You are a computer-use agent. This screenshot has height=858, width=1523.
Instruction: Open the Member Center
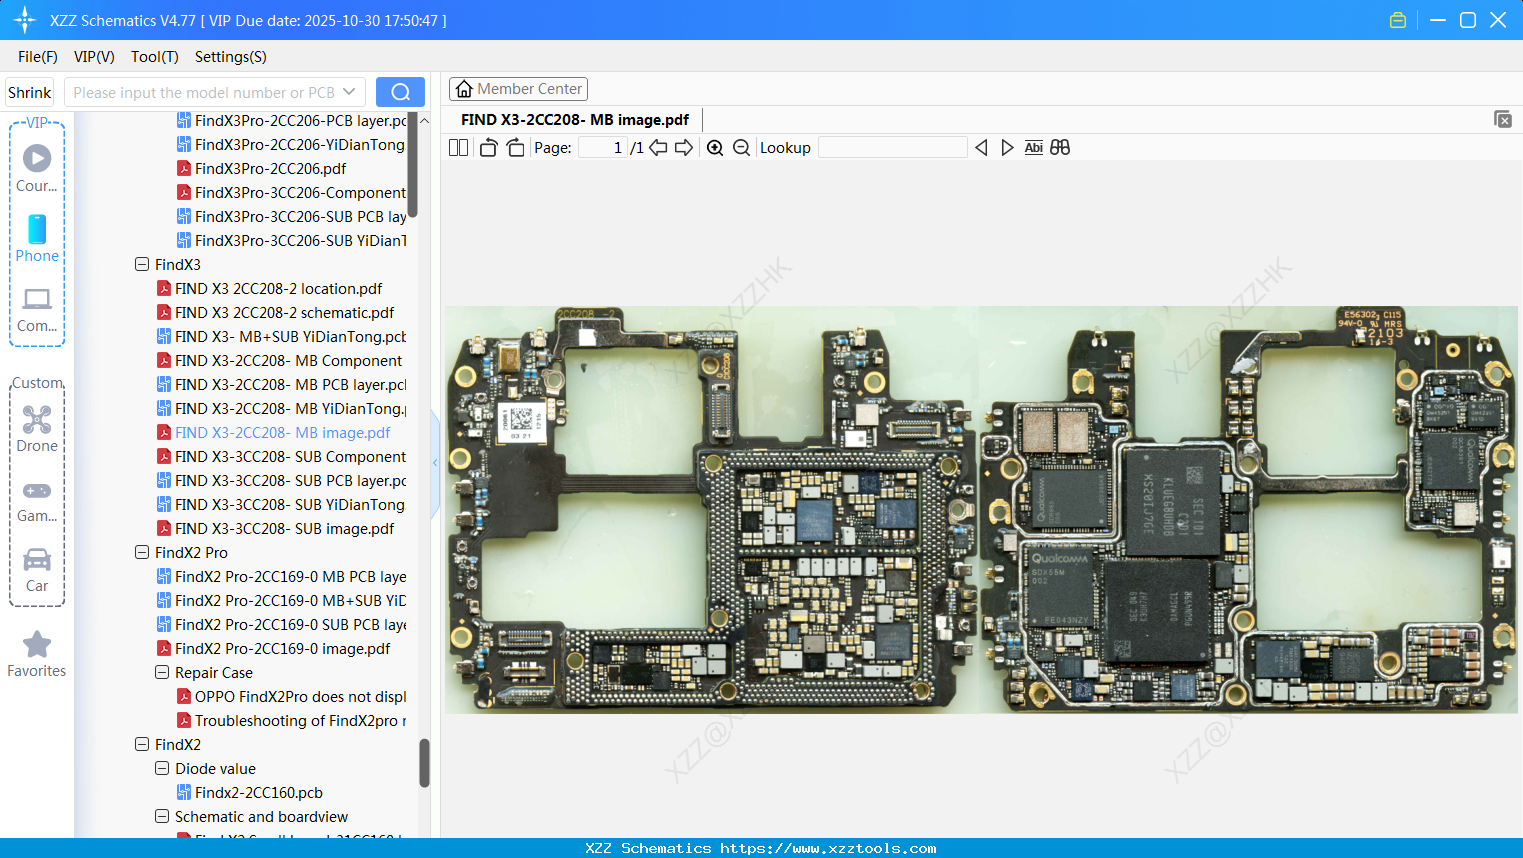coord(518,89)
